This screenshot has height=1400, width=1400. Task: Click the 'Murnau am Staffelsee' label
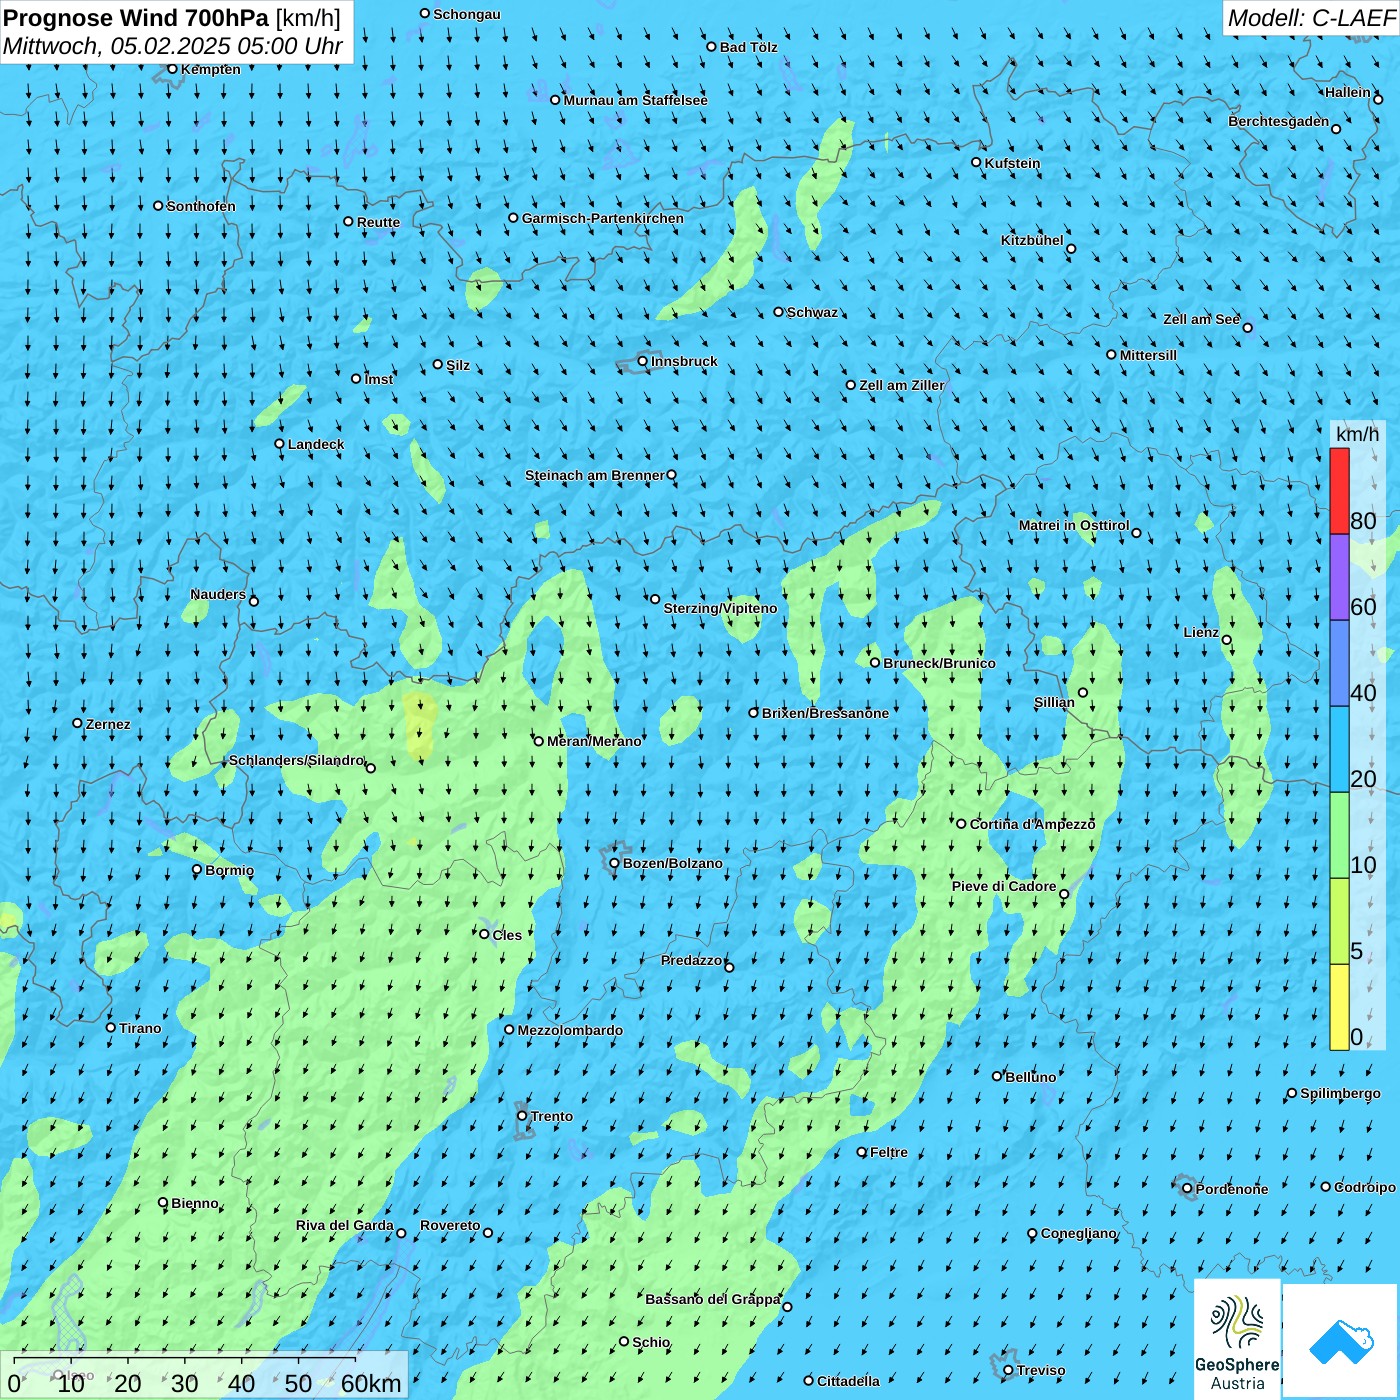click(635, 100)
